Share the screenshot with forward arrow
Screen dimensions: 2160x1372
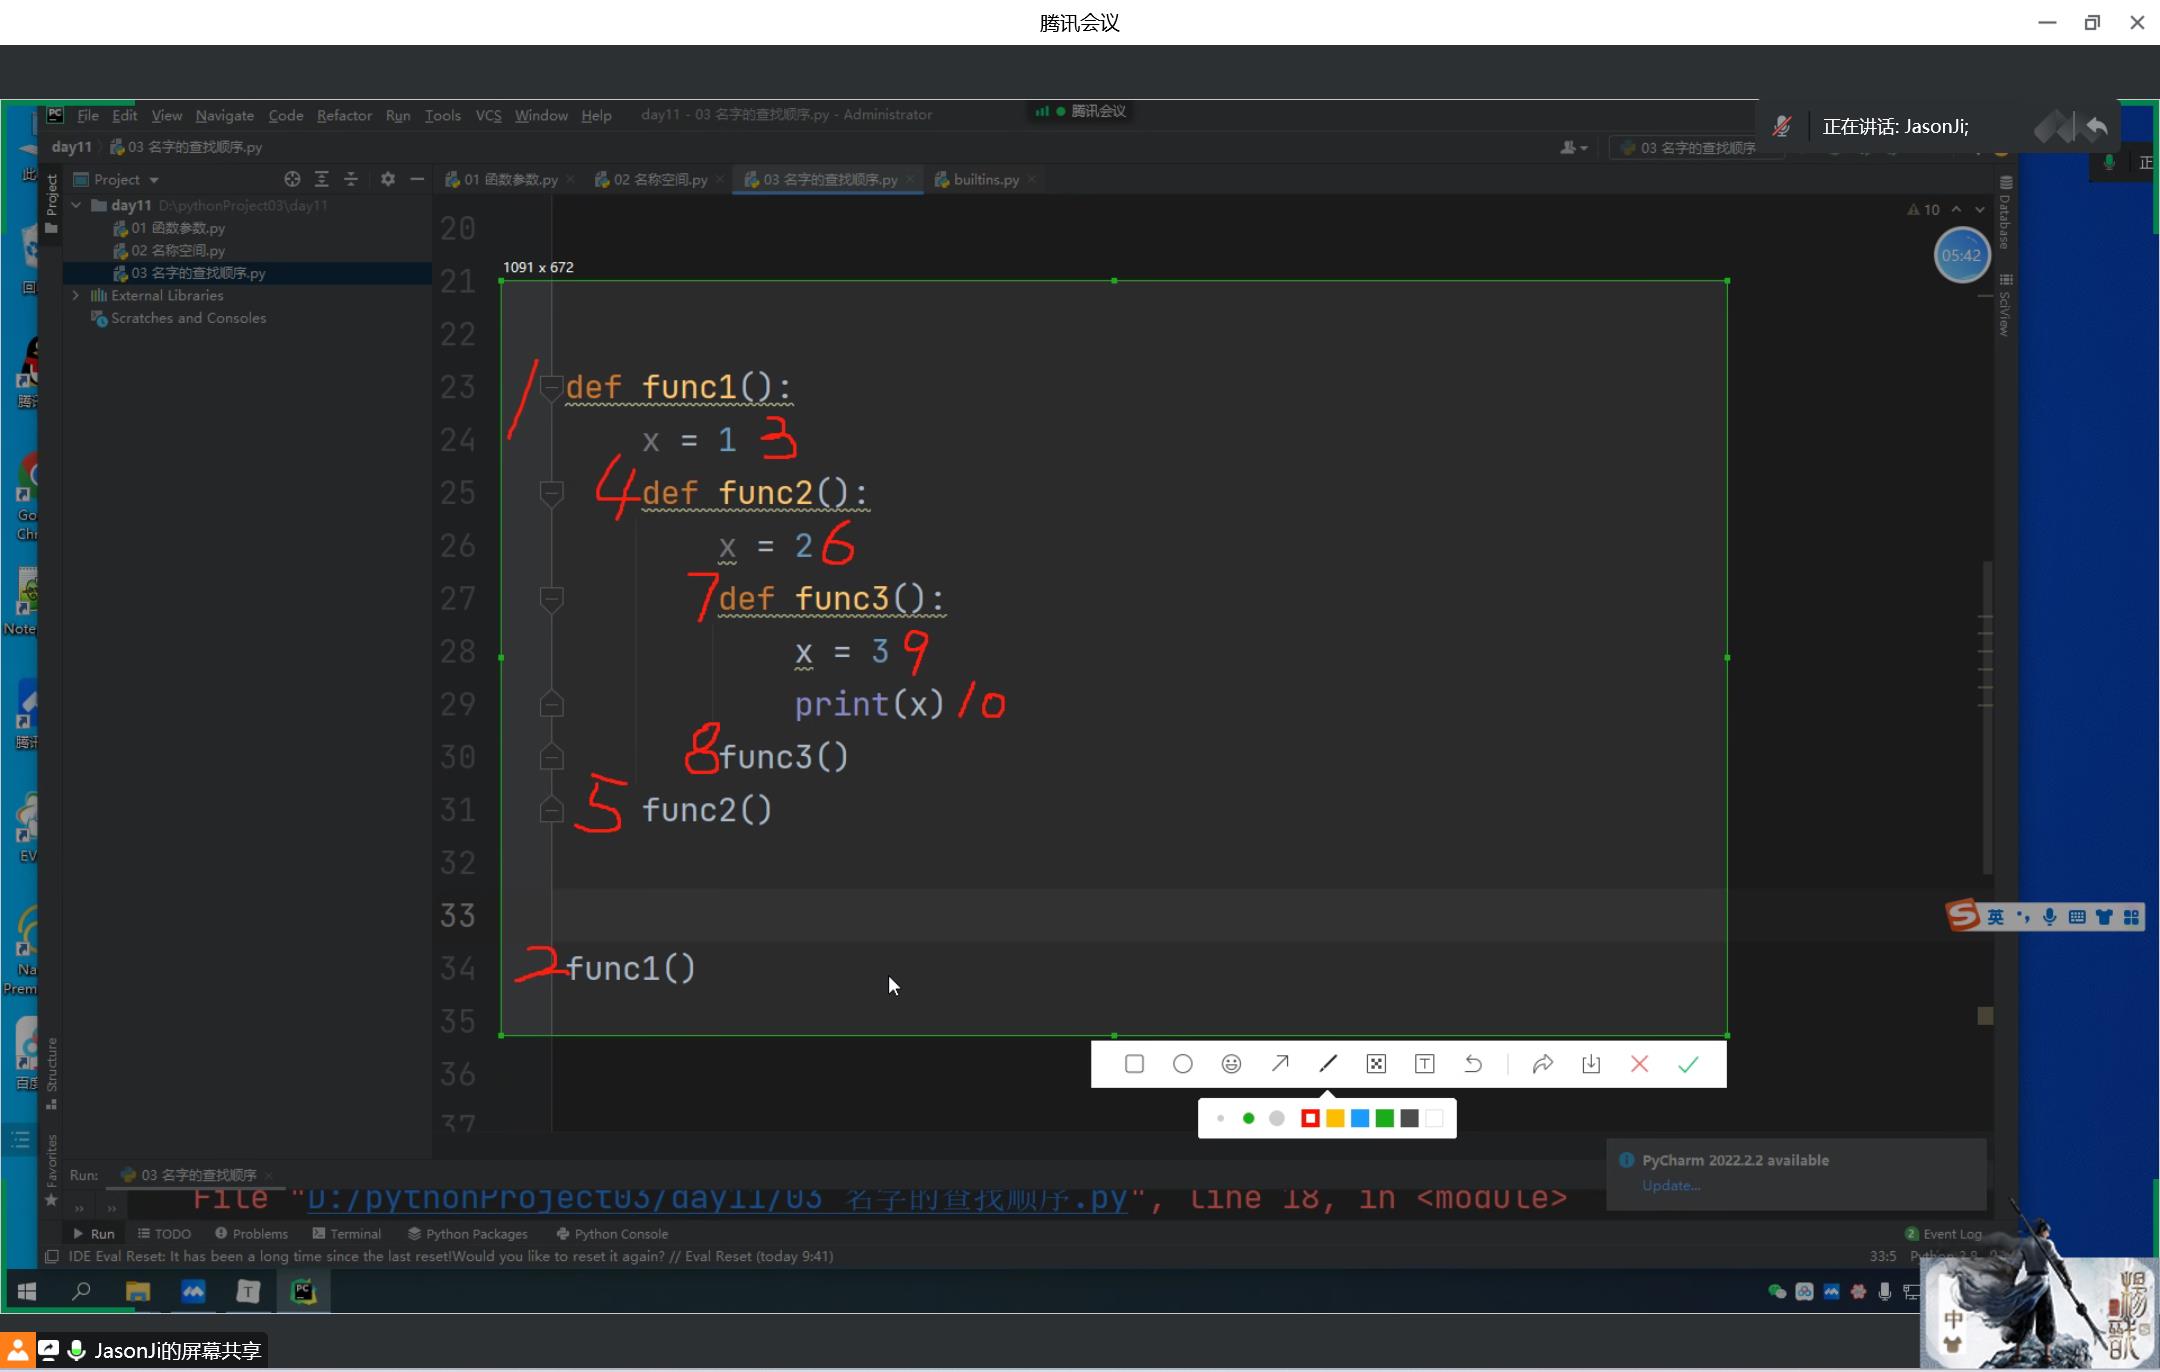pyautogui.click(x=1542, y=1064)
